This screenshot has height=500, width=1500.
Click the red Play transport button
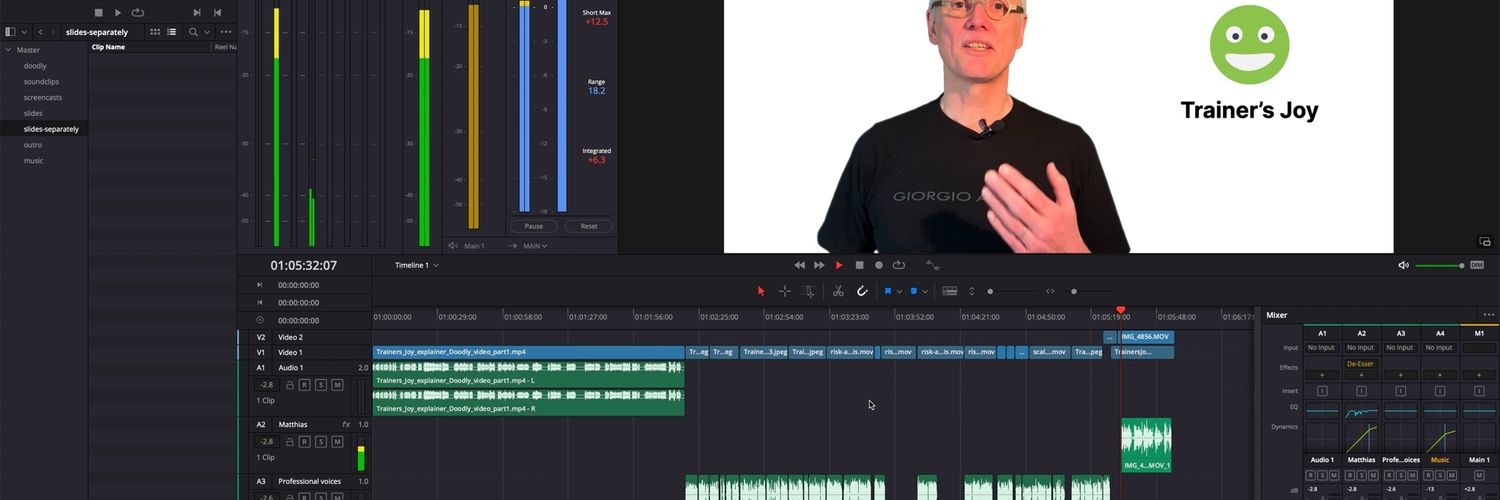[839, 265]
